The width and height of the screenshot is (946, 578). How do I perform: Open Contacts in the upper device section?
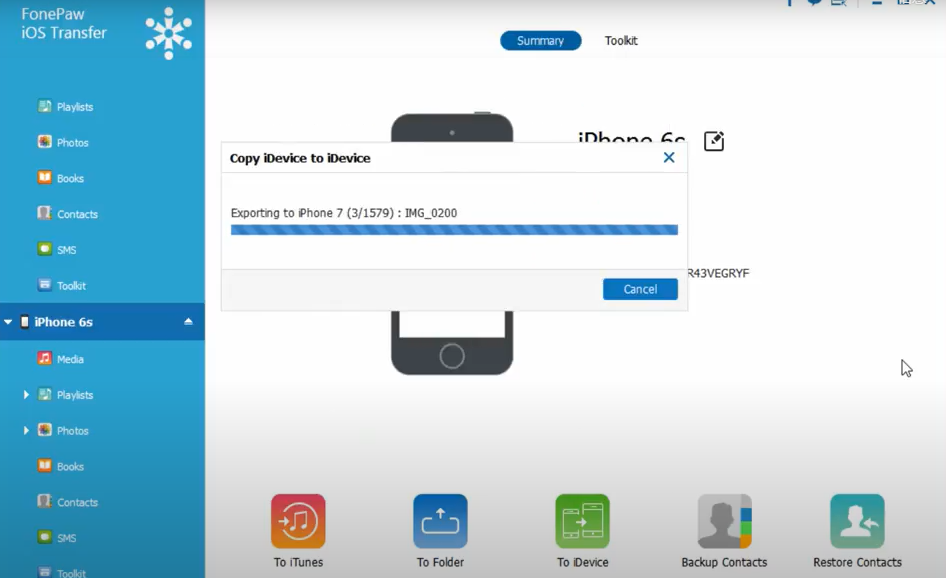68,214
